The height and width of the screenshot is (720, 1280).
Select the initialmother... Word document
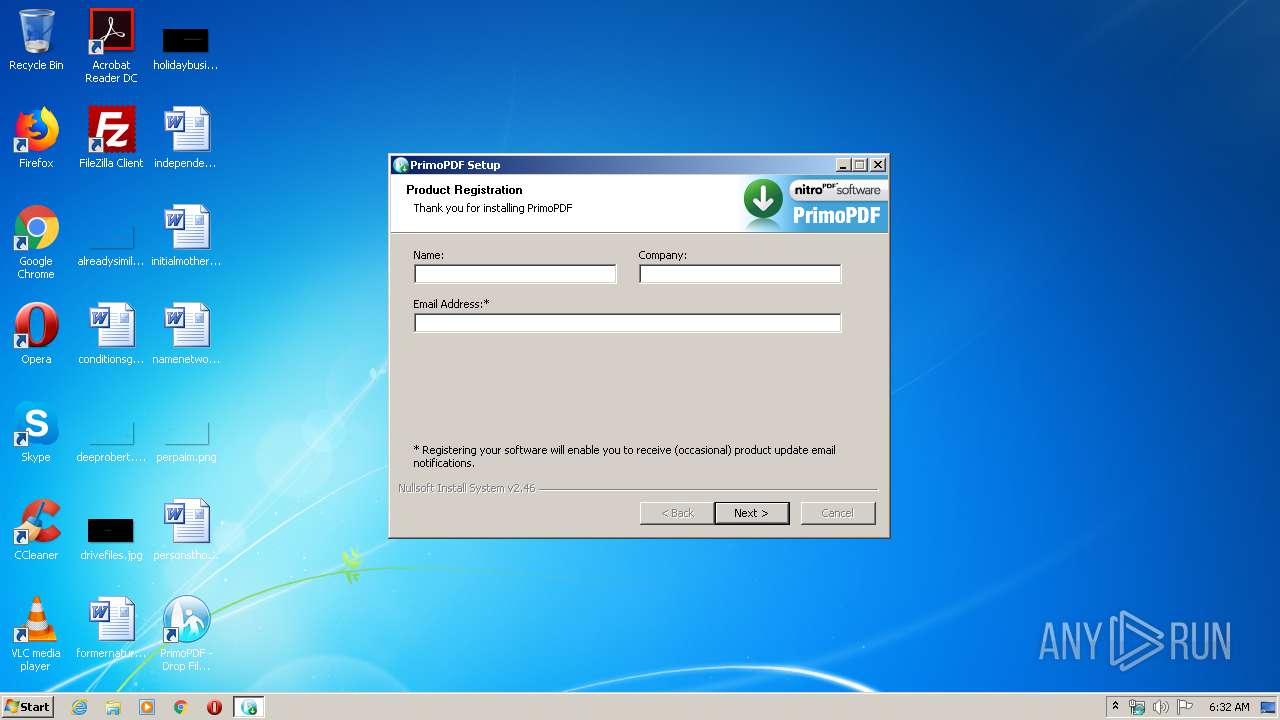click(x=186, y=236)
